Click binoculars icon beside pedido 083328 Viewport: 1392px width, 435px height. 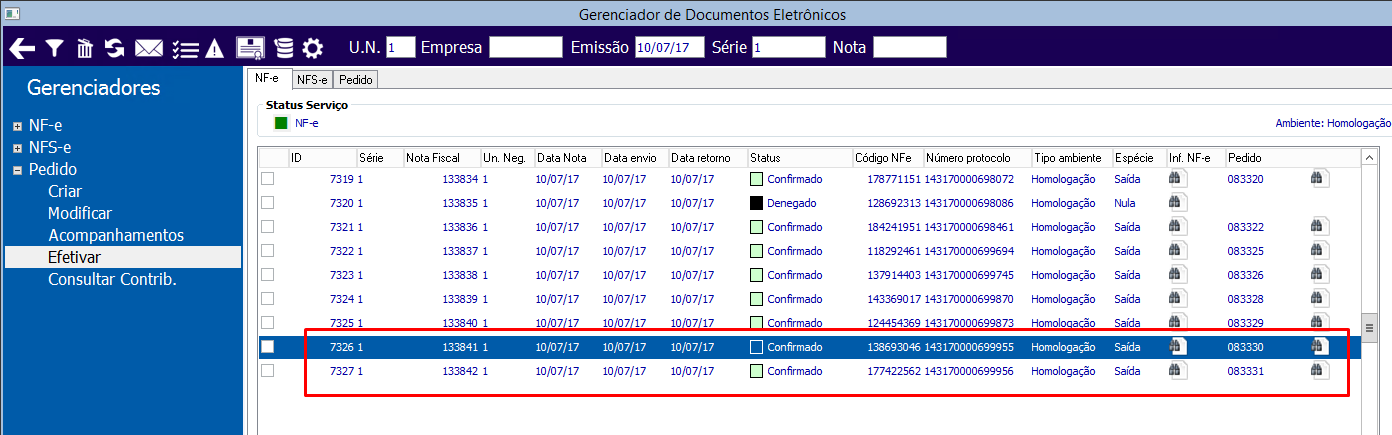pyautogui.click(x=1320, y=299)
